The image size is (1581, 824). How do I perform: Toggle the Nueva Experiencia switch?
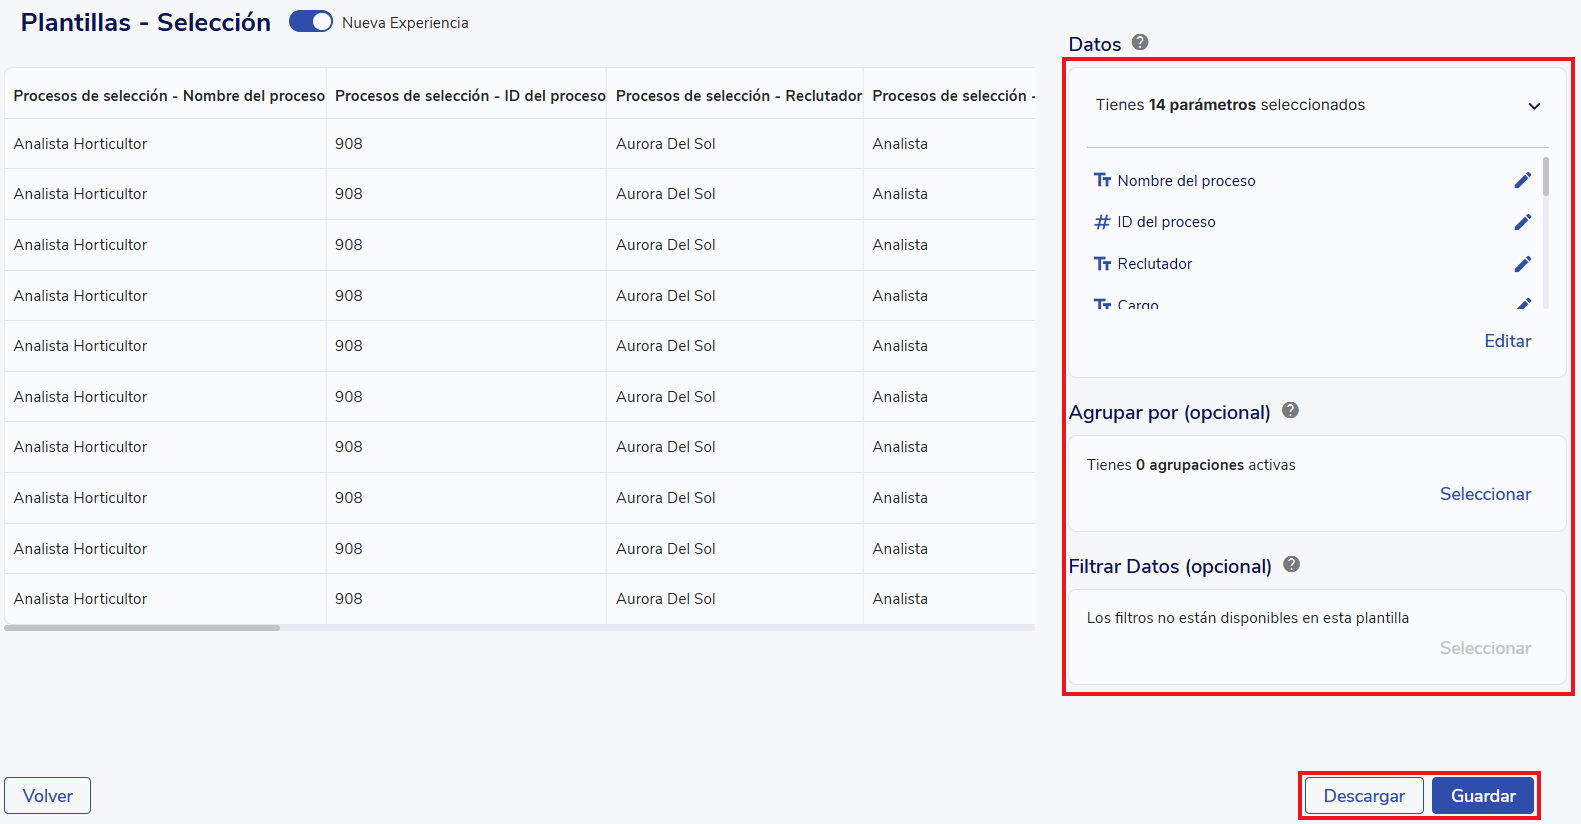pos(311,22)
